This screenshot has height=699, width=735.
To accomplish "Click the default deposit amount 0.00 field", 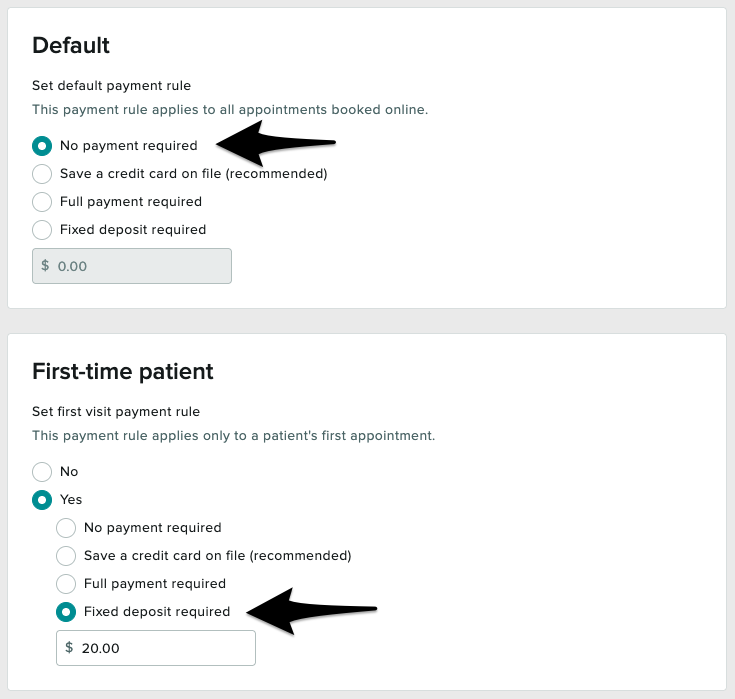I will click(x=140, y=267).
